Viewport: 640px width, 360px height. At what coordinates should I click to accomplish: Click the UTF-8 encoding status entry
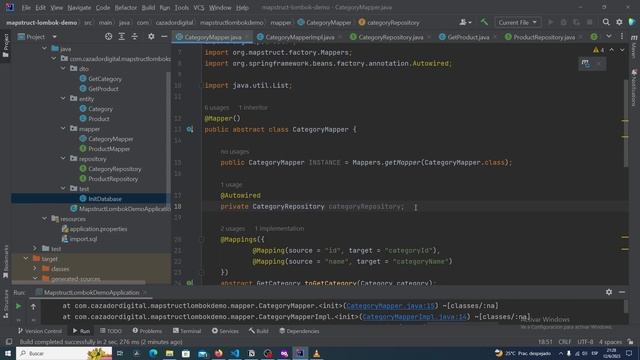pos(585,342)
